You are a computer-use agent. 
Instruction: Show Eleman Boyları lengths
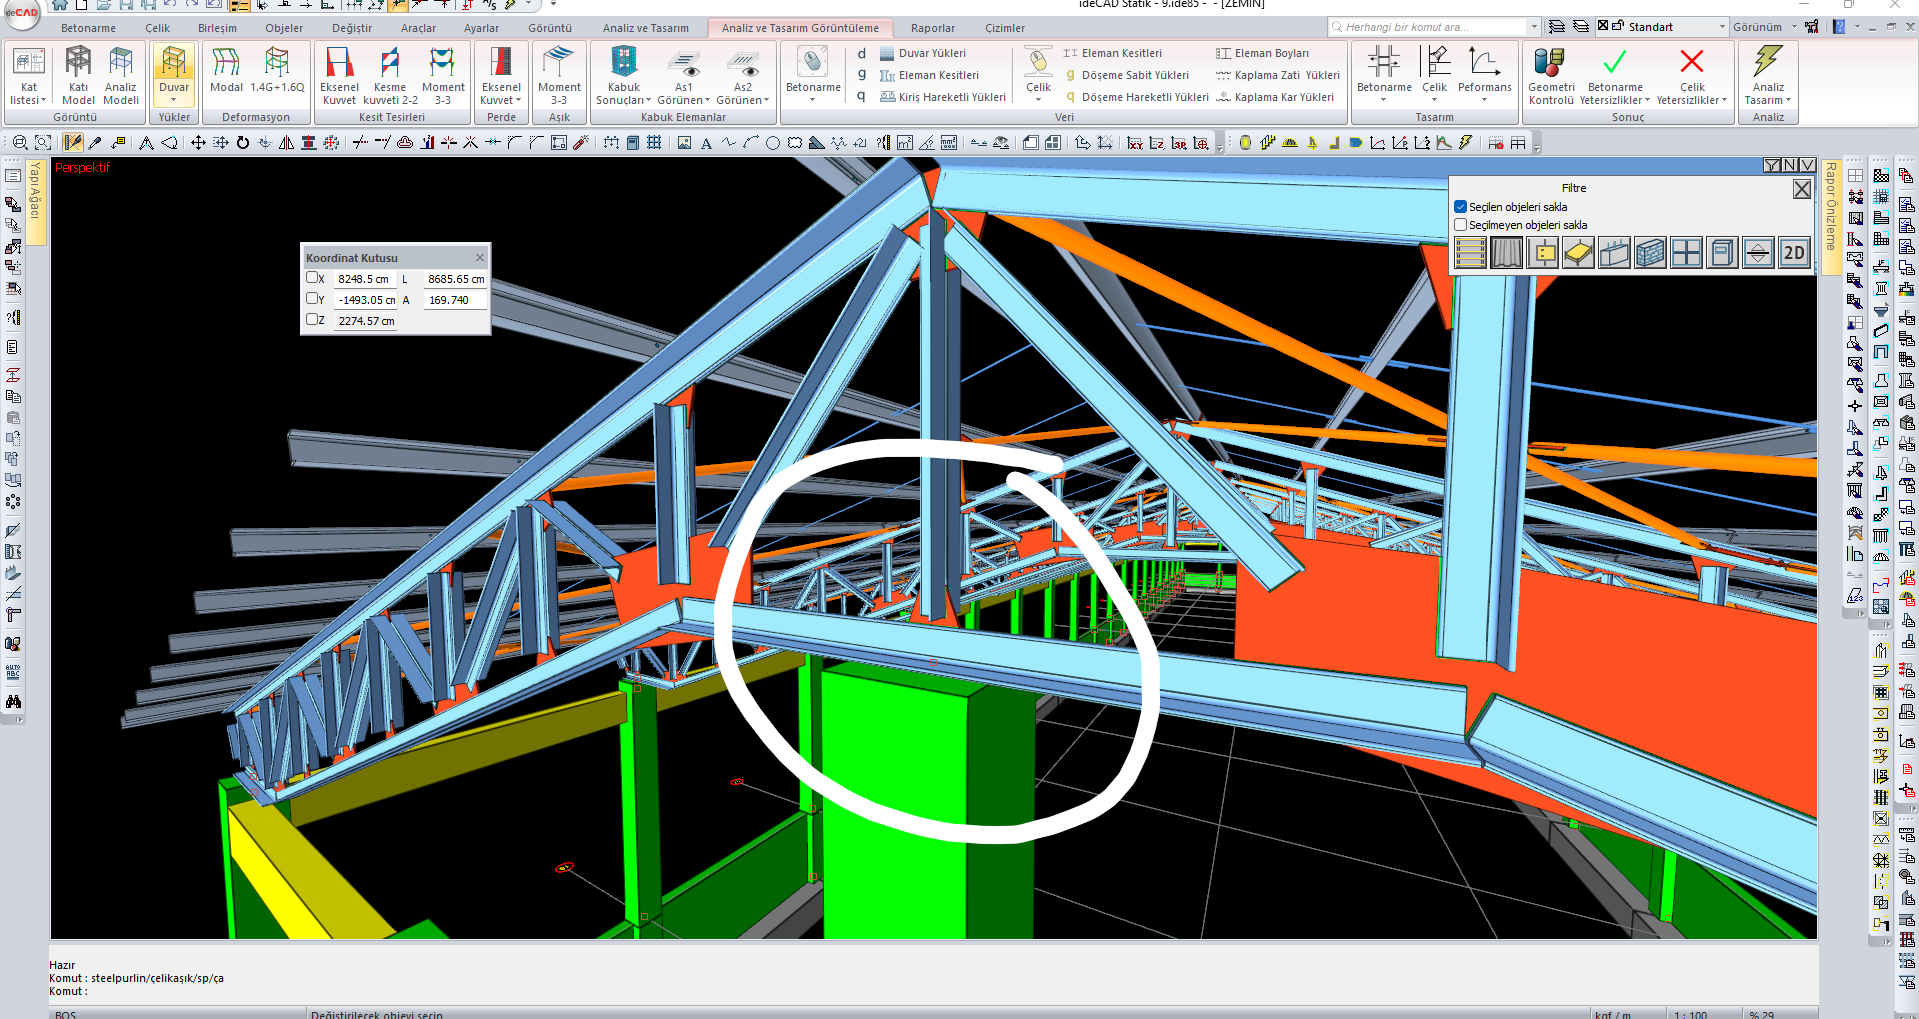point(1262,53)
